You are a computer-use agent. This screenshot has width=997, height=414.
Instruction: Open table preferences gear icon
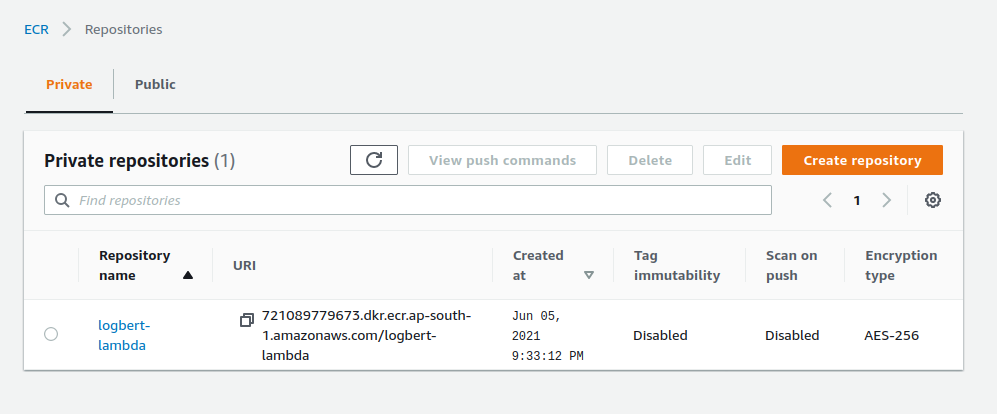point(933,200)
